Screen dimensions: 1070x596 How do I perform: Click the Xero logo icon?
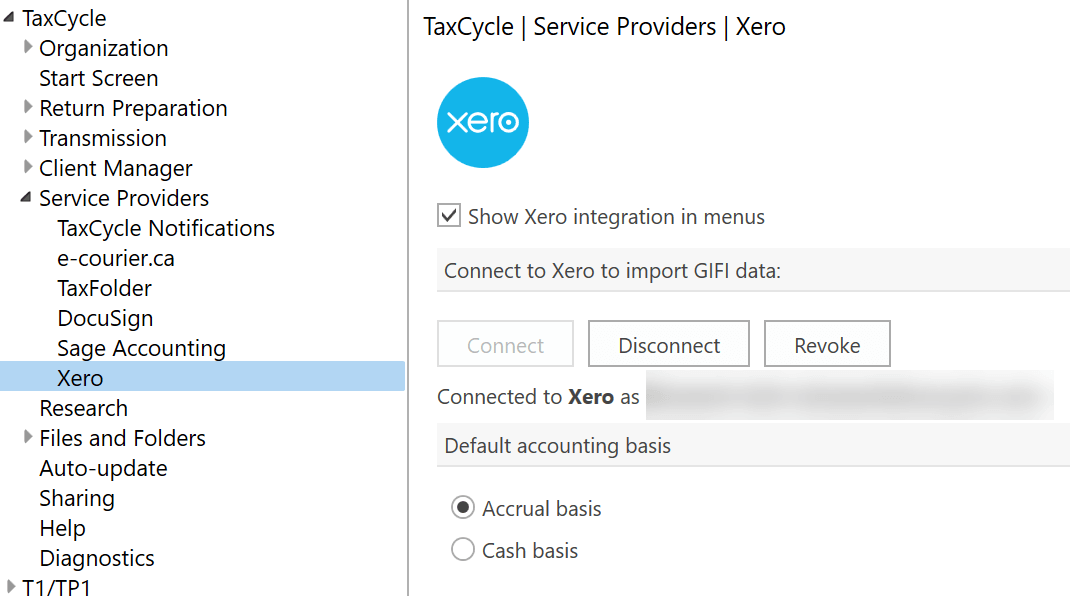tap(482, 122)
